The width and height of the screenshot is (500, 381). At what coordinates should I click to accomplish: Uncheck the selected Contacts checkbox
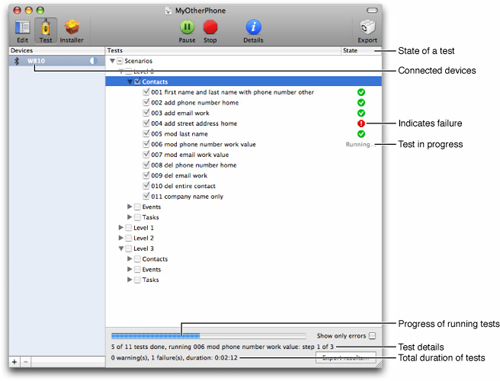pos(137,82)
